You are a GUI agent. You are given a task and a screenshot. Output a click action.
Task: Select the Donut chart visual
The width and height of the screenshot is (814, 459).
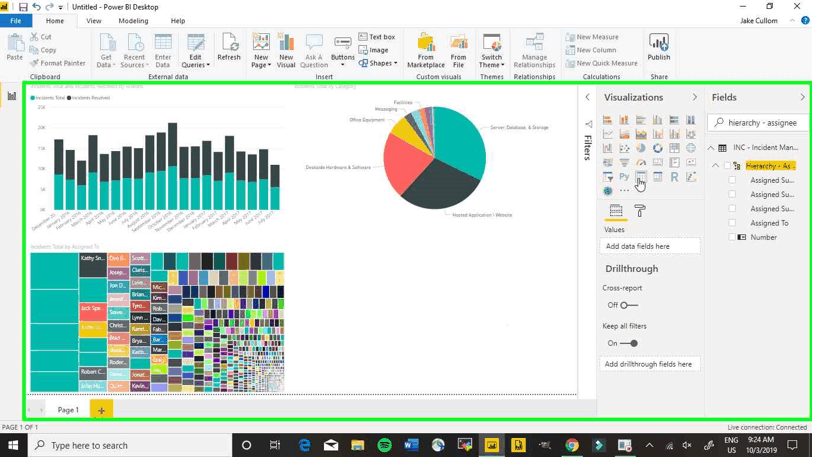coord(657,148)
